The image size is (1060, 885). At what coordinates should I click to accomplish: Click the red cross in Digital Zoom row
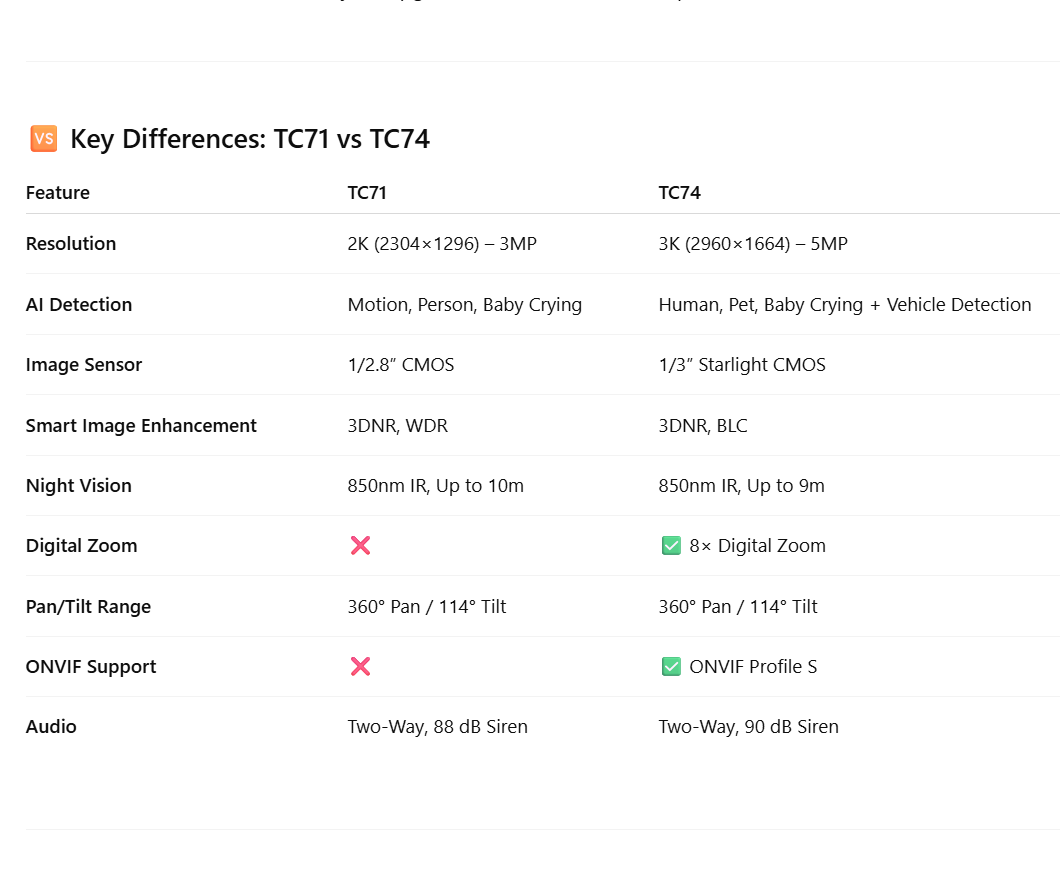[360, 546]
